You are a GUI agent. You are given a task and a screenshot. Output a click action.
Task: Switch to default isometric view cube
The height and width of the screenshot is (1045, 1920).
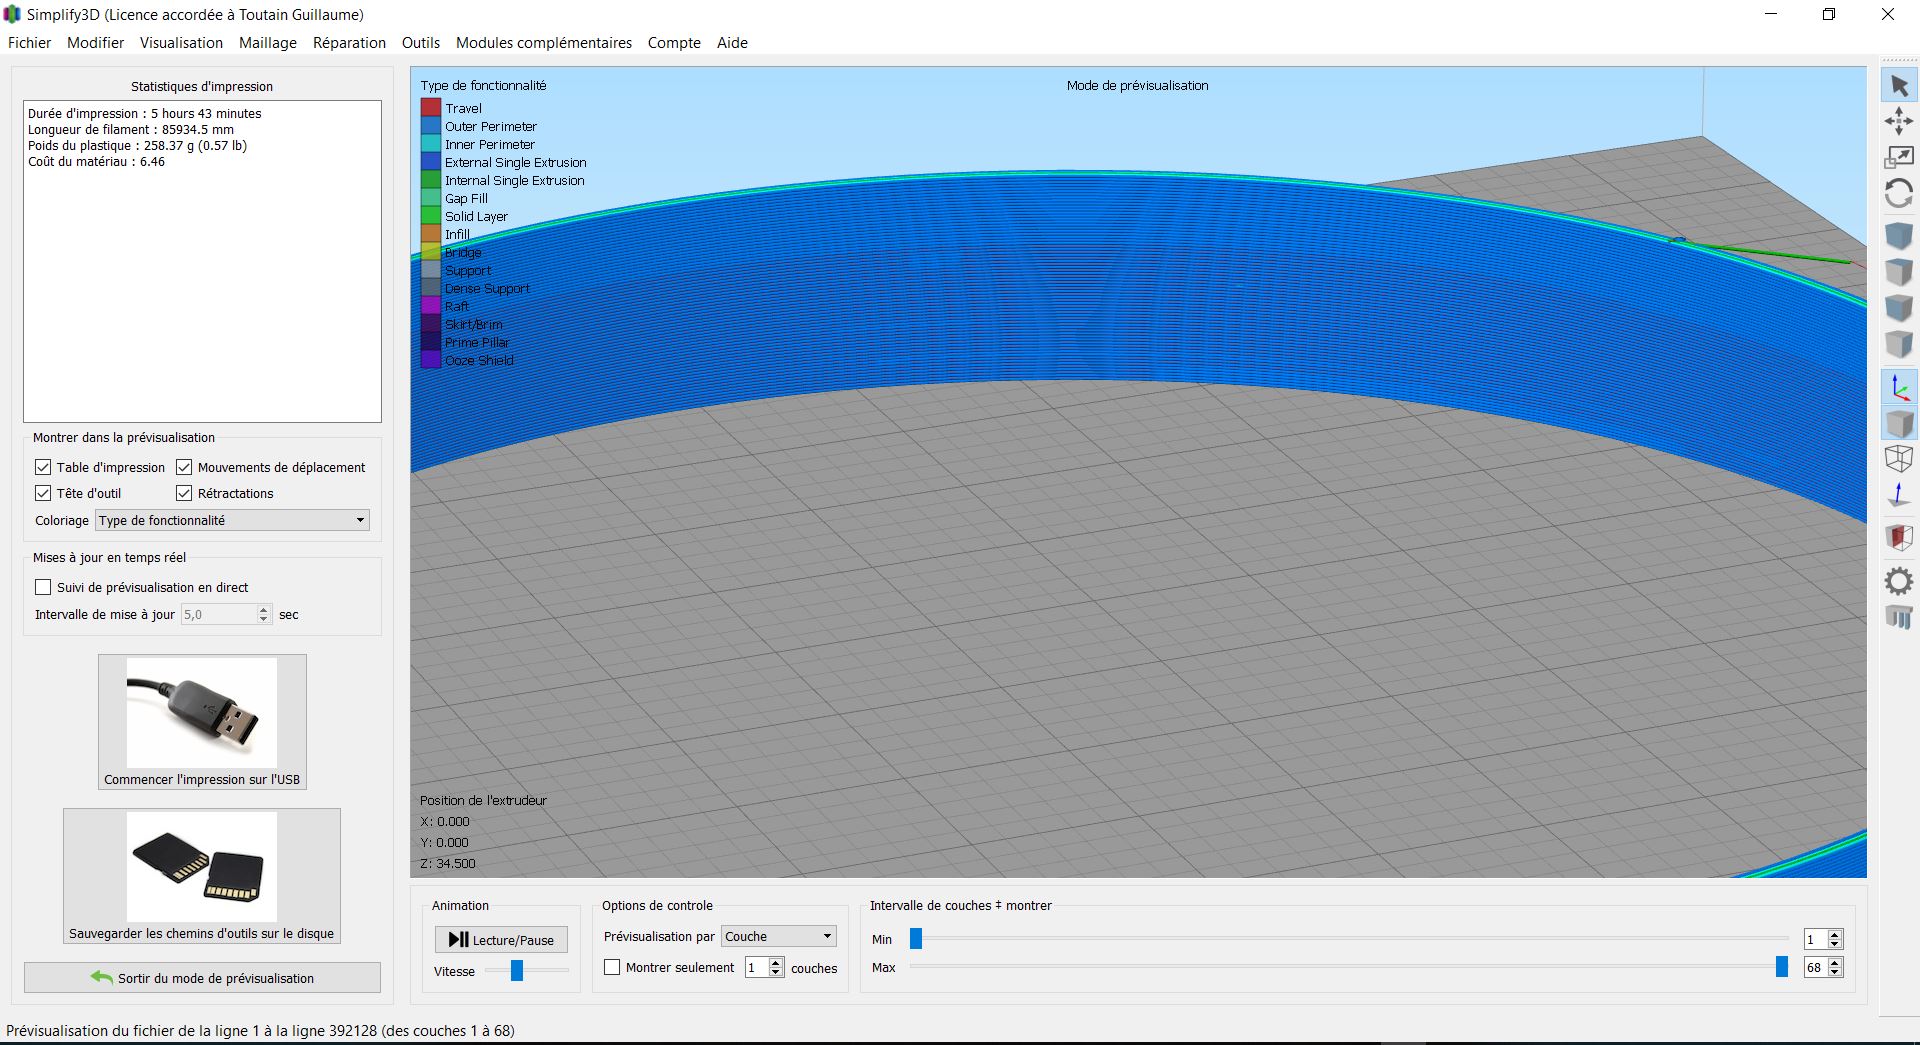click(1899, 236)
